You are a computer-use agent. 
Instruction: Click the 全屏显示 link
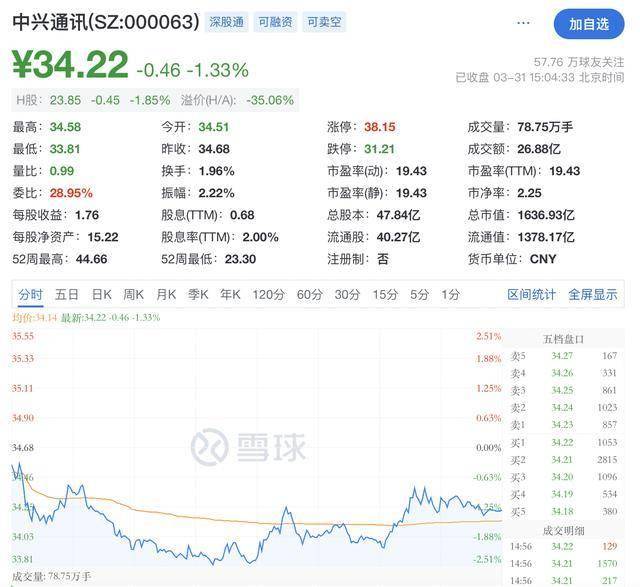click(x=593, y=294)
